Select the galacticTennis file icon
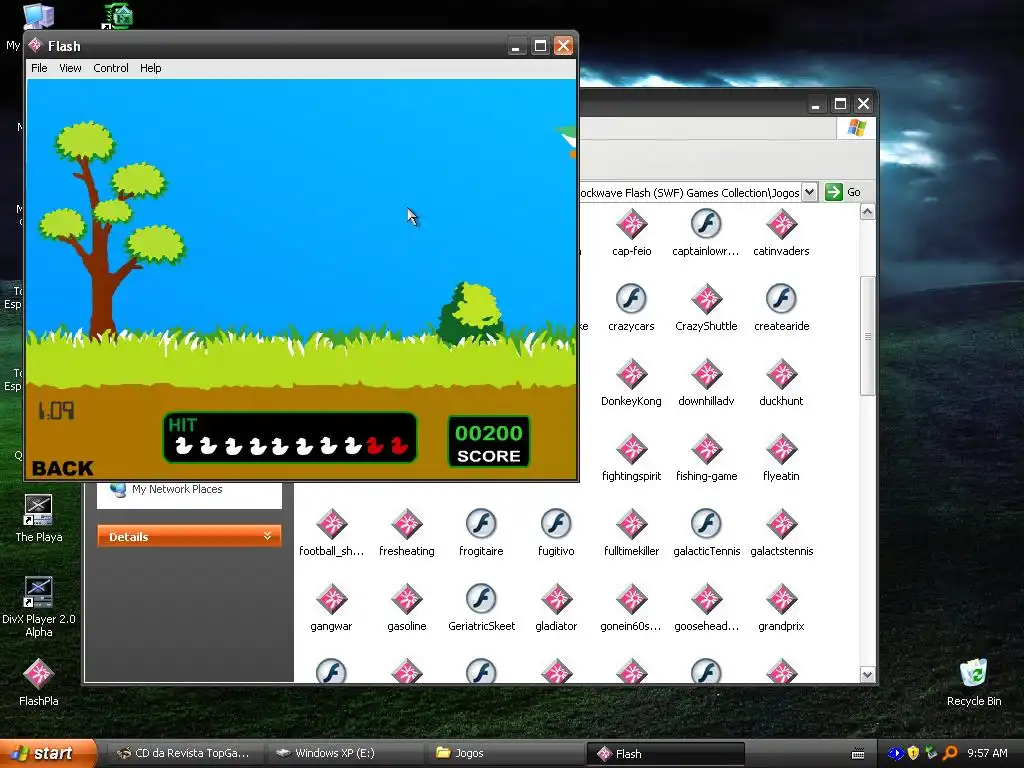The image size is (1024, 768). coord(706,524)
